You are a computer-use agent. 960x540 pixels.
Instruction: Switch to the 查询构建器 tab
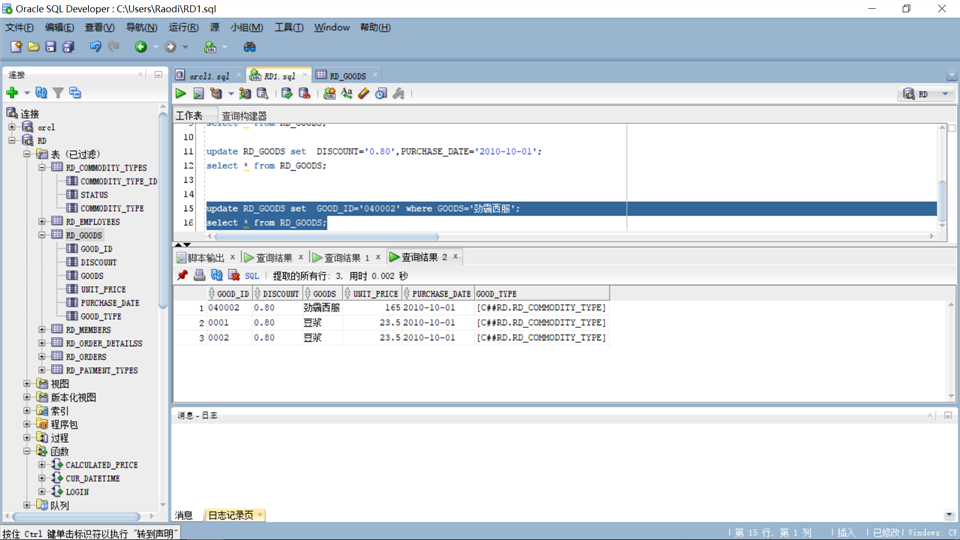click(244, 116)
